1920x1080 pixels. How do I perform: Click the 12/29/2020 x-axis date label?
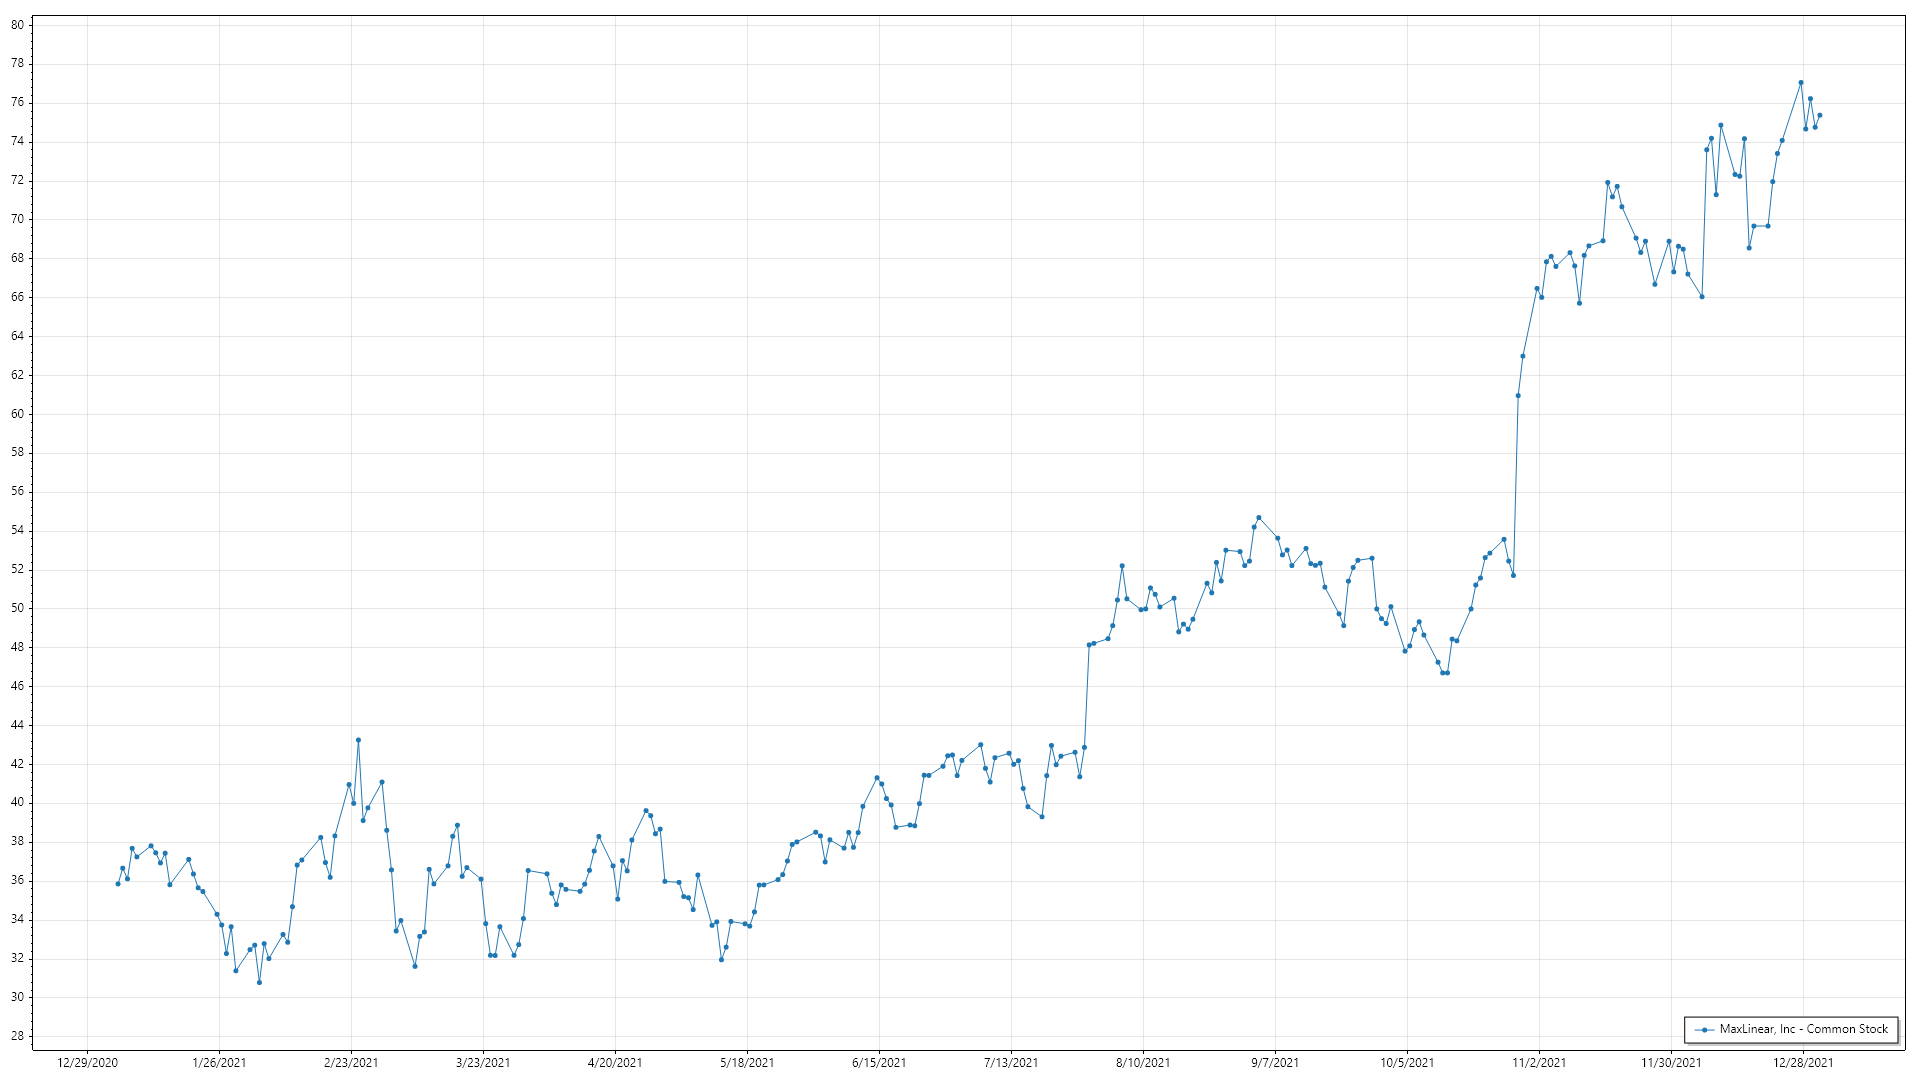[88, 1063]
